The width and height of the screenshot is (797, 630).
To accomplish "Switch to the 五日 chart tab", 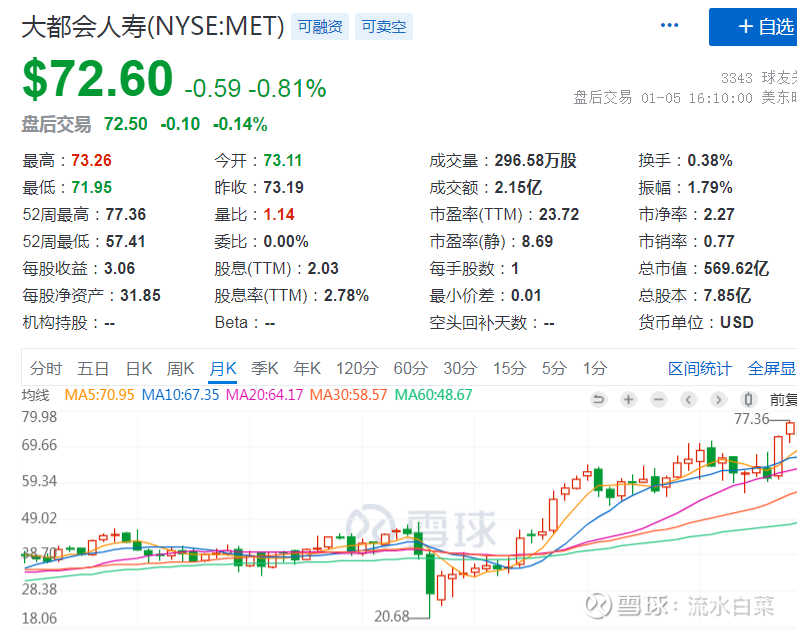I will [x=93, y=368].
